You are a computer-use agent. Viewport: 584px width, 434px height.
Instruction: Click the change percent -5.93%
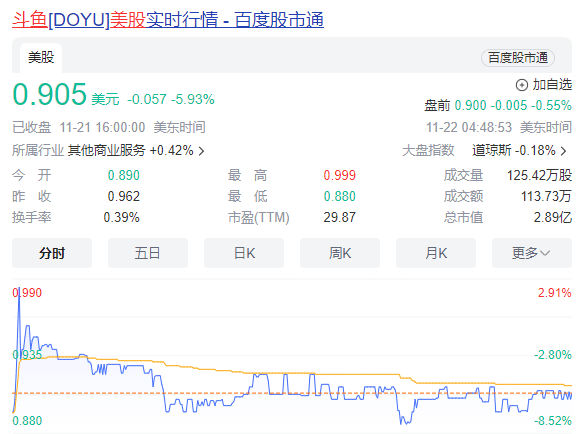[x=193, y=99]
